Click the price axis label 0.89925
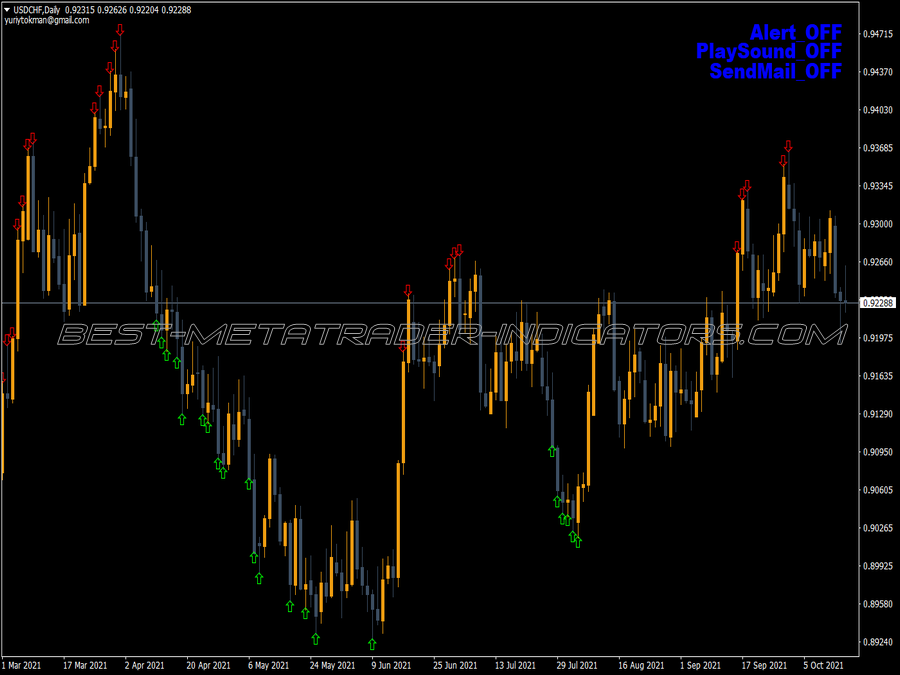The width and height of the screenshot is (900, 675). pyautogui.click(x=878, y=566)
